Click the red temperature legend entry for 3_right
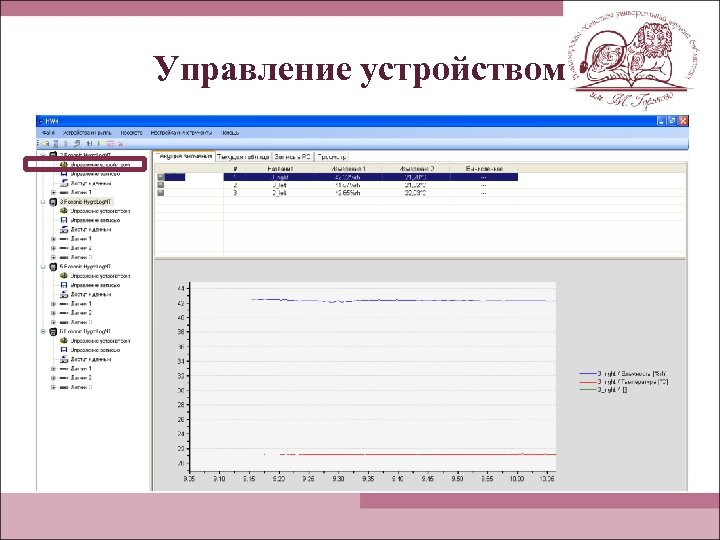 [624, 382]
